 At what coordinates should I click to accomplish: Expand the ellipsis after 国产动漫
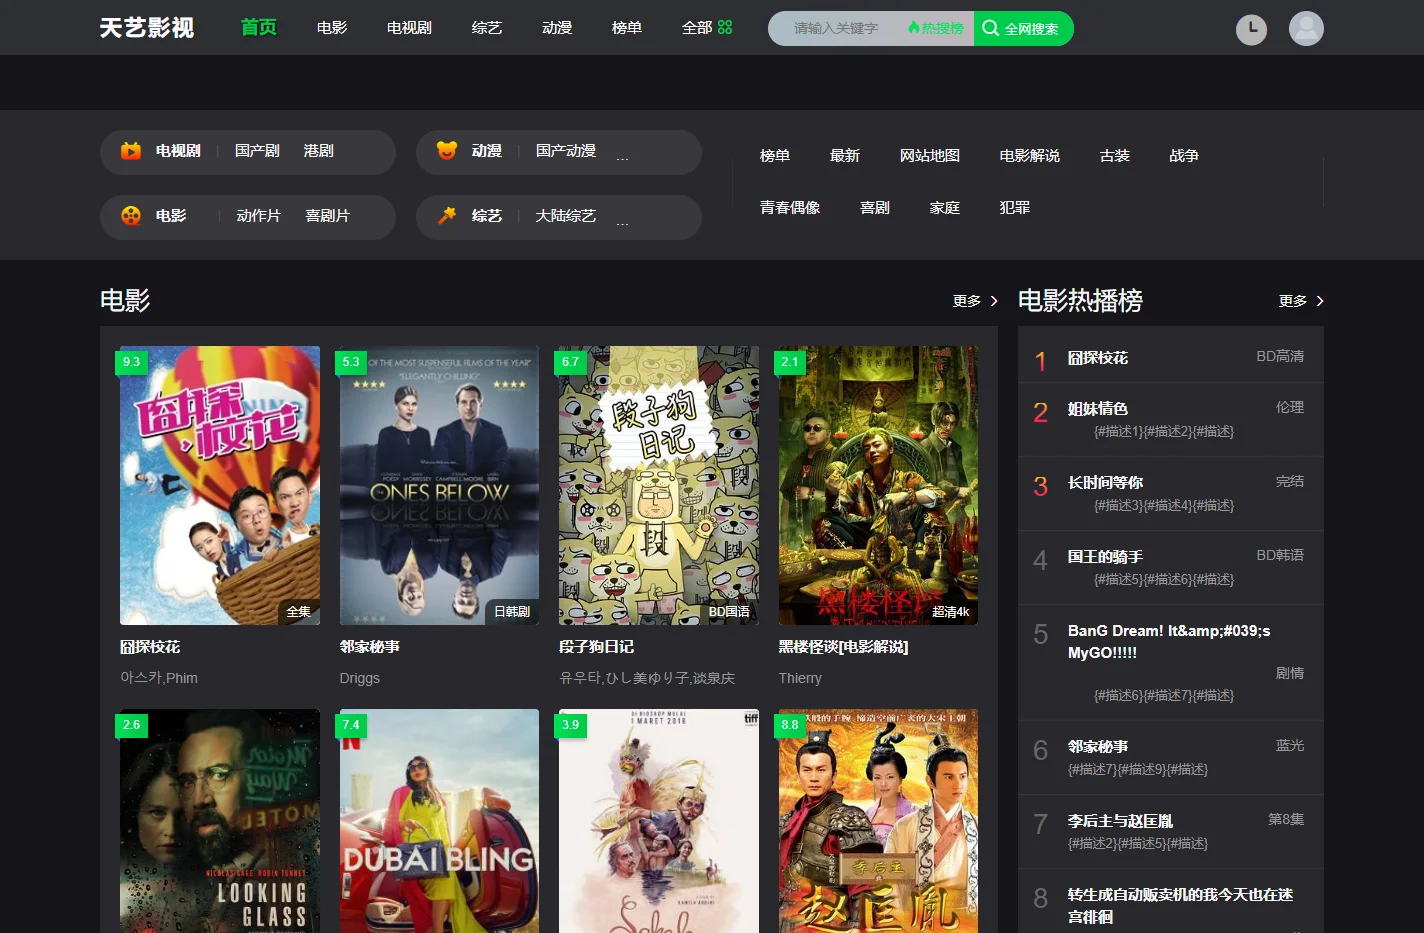[623, 156]
